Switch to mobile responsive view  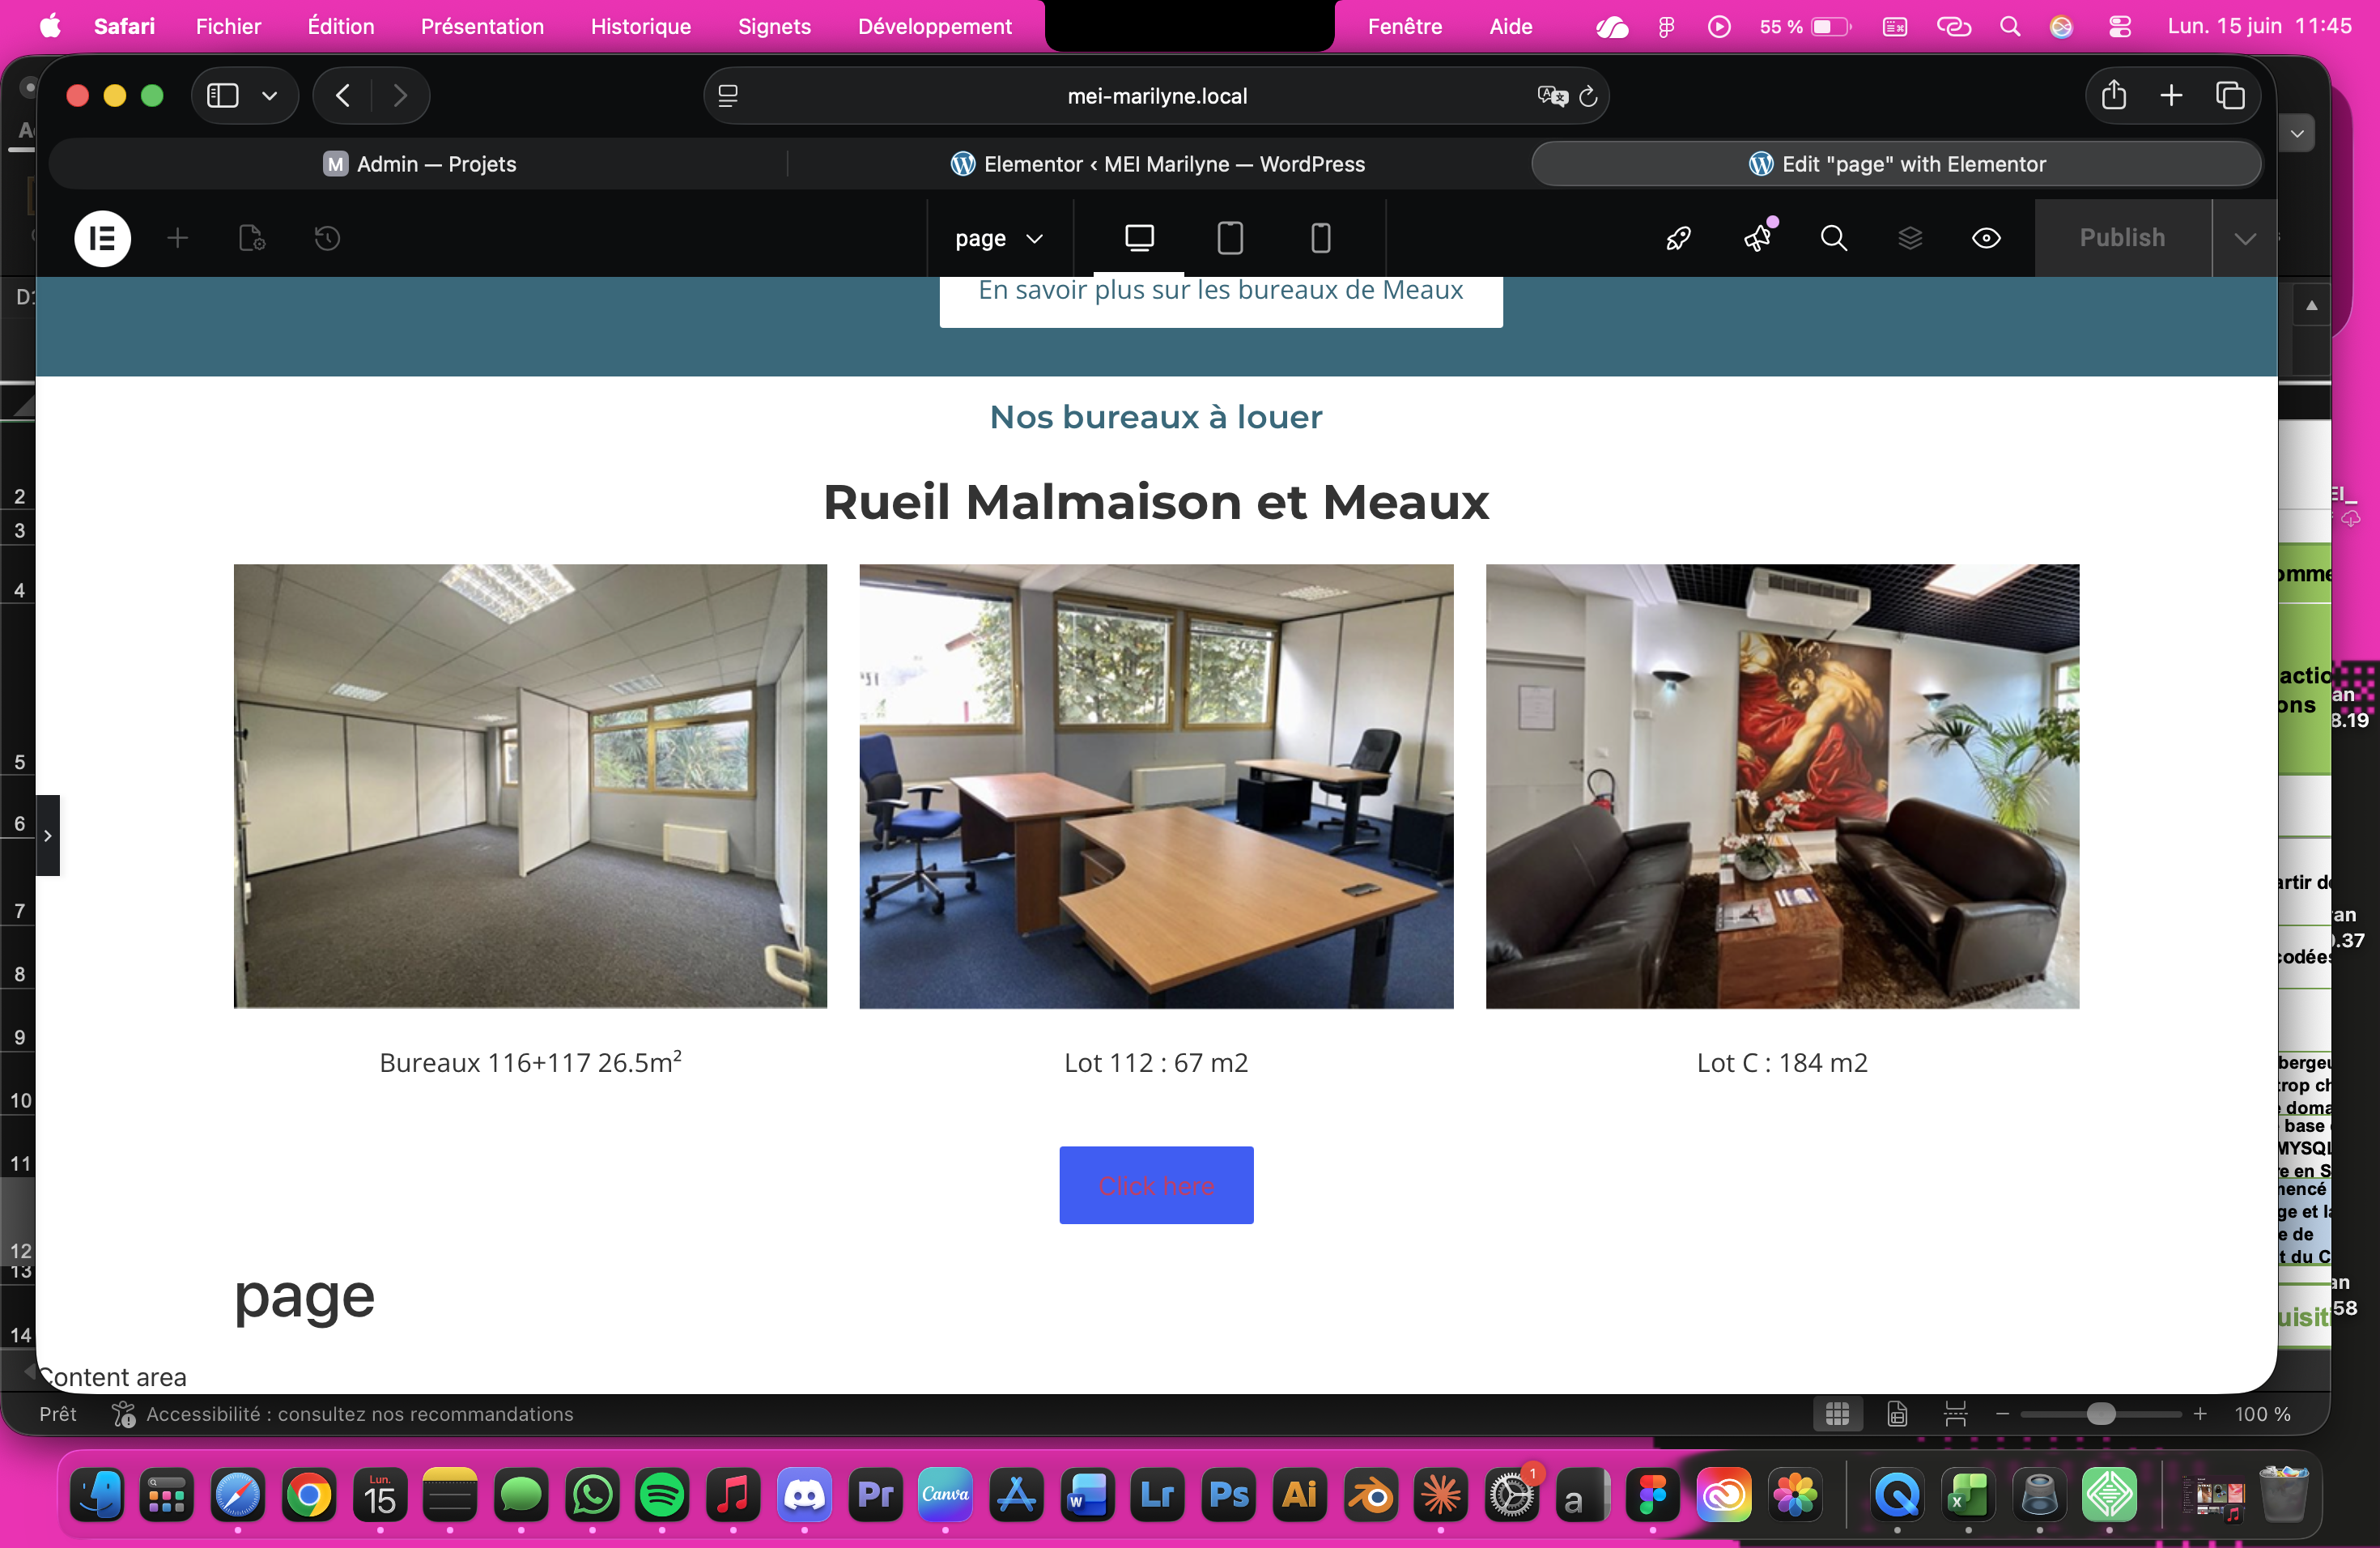1321,238
